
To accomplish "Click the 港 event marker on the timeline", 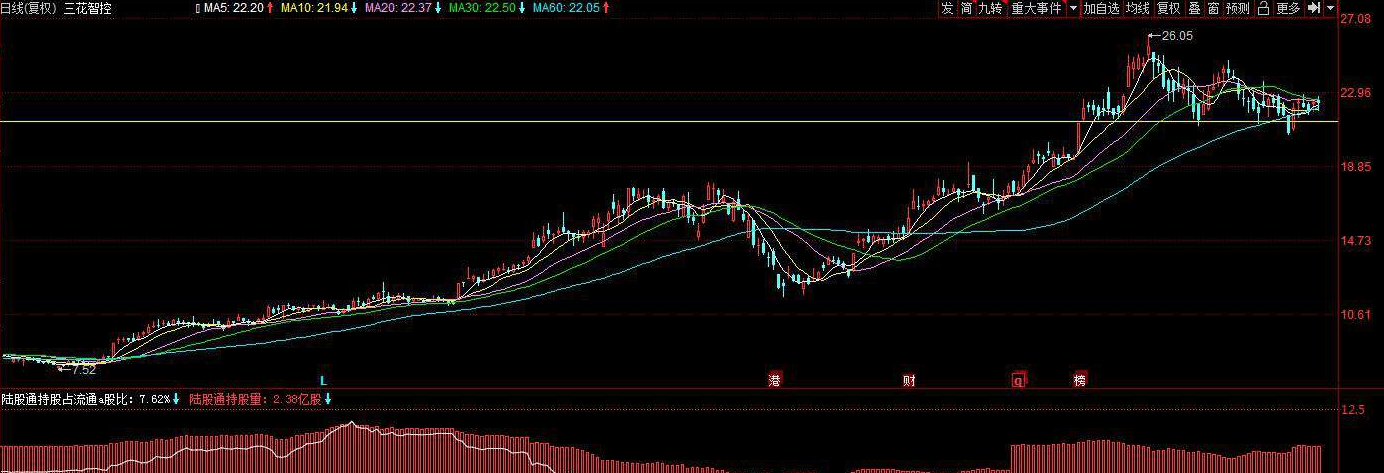I will 774,380.
